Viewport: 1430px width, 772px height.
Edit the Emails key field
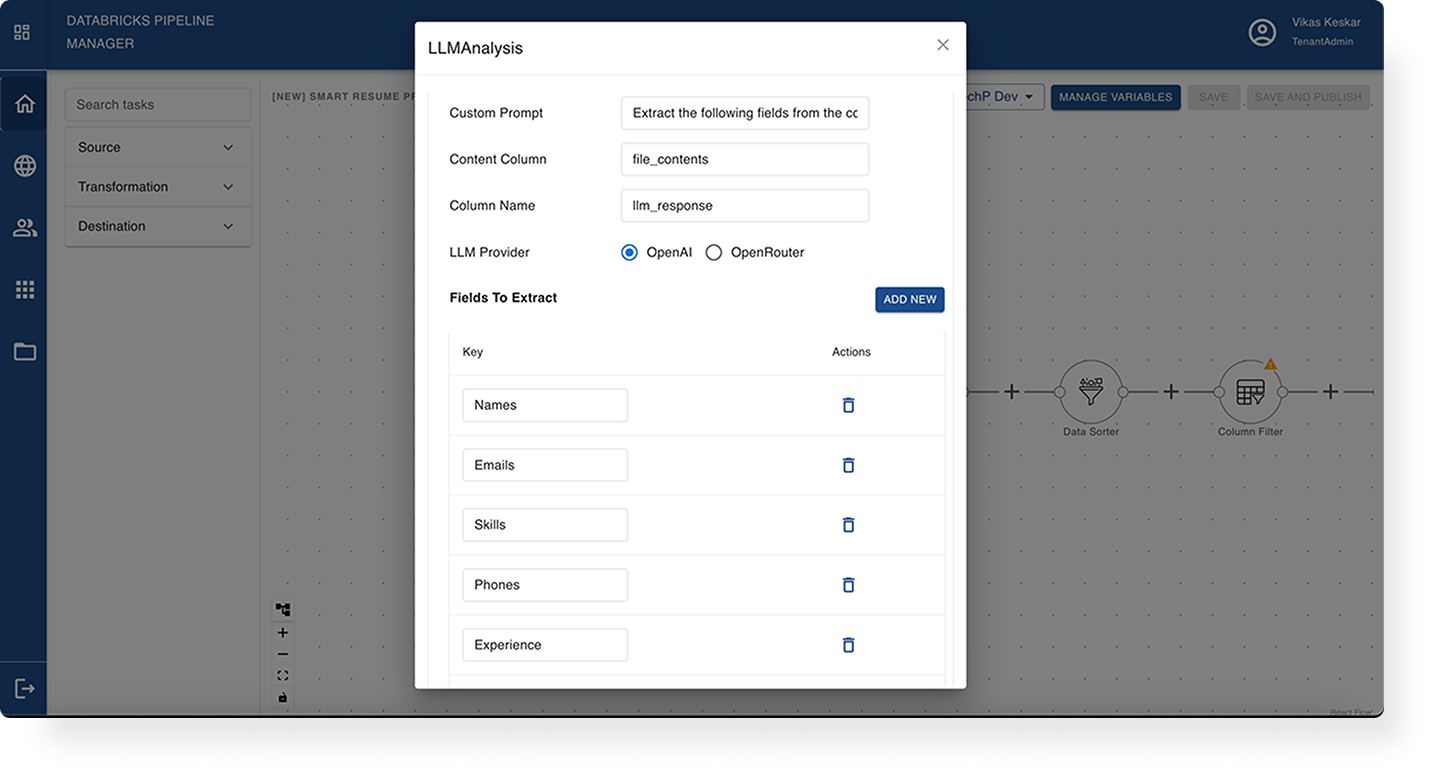[x=545, y=465]
